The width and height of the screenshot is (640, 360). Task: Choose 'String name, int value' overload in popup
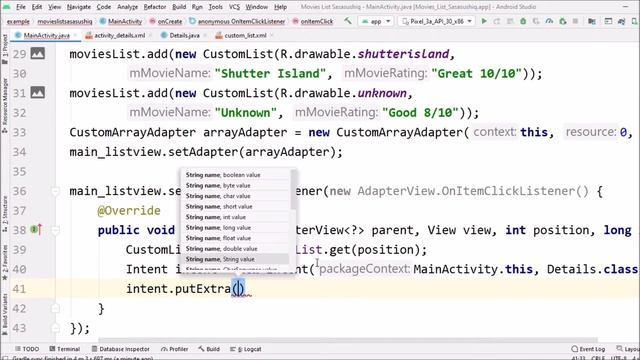click(x=235, y=217)
